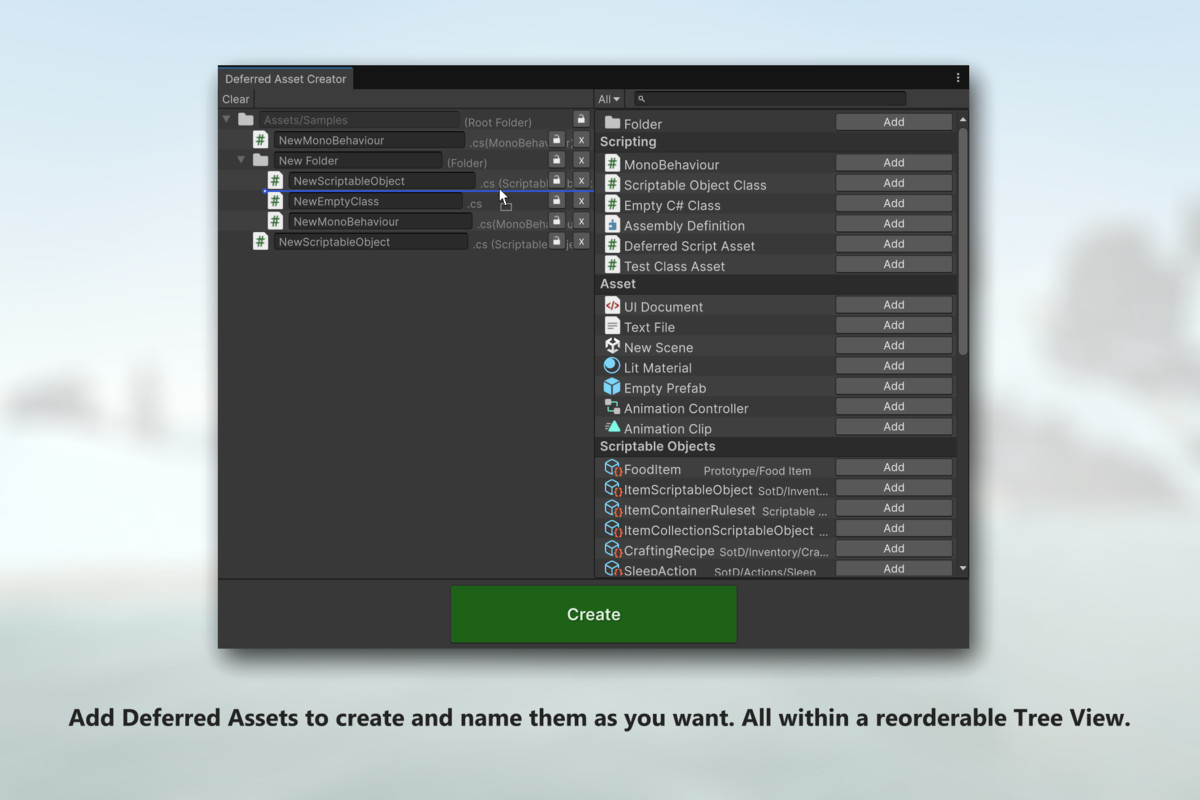Select the New Scene icon

(x=611, y=346)
